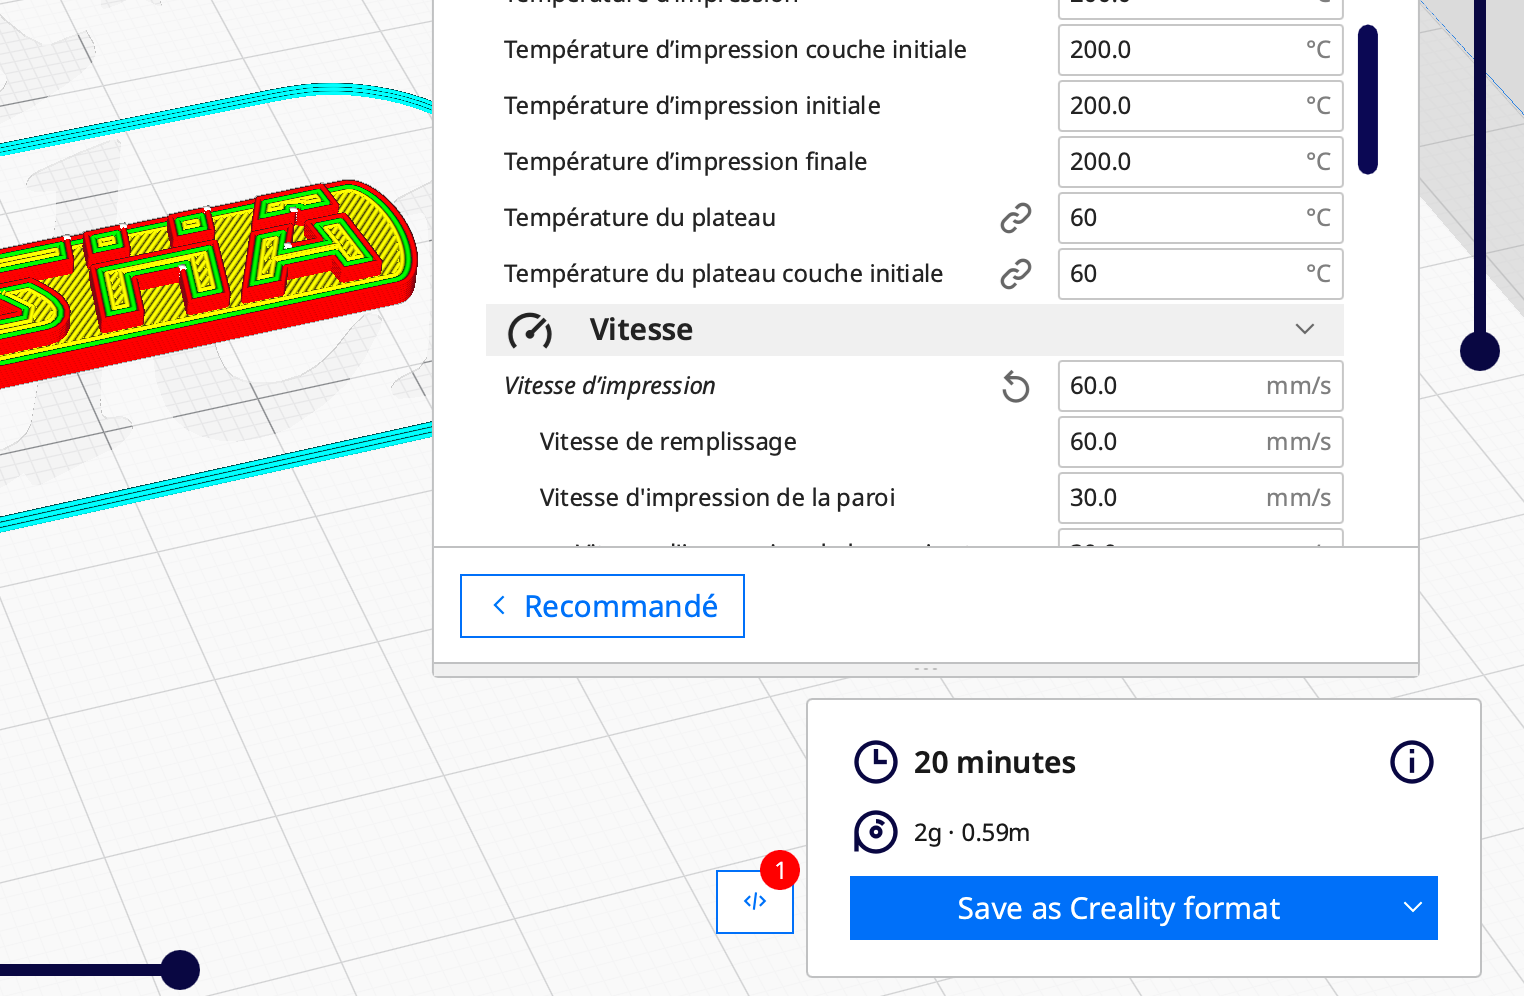Edit Température d'impression couche initiale field
The height and width of the screenshot is (996, 1524).
coord(1200,50)
